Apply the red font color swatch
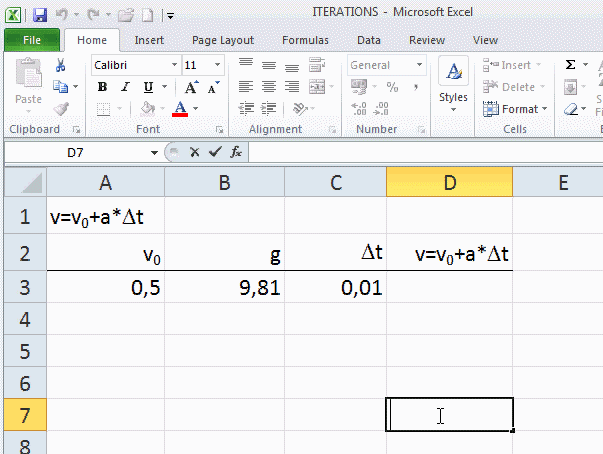This screenshot has width=603, height=454. coord(180,109)
